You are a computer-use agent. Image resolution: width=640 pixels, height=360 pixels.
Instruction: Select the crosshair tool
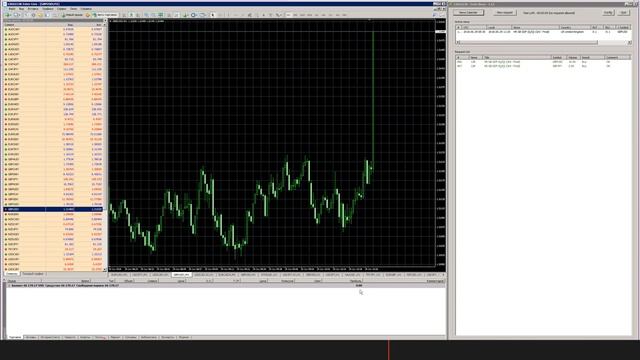tap(220, 15)
